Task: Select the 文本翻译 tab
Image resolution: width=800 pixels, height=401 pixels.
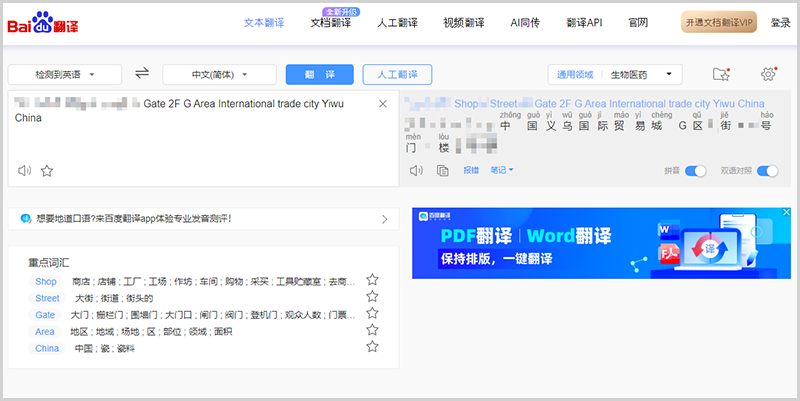Action: point(264,23)
